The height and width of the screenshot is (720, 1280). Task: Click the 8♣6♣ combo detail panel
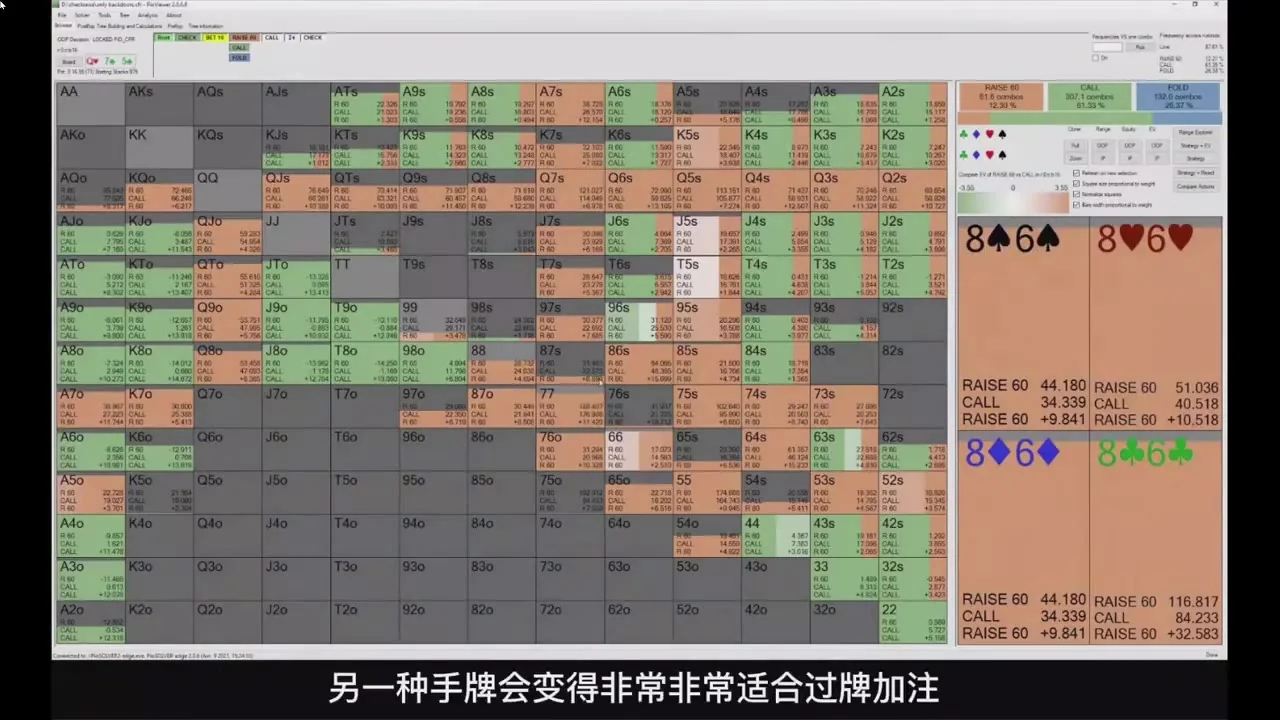[1156, 538]
